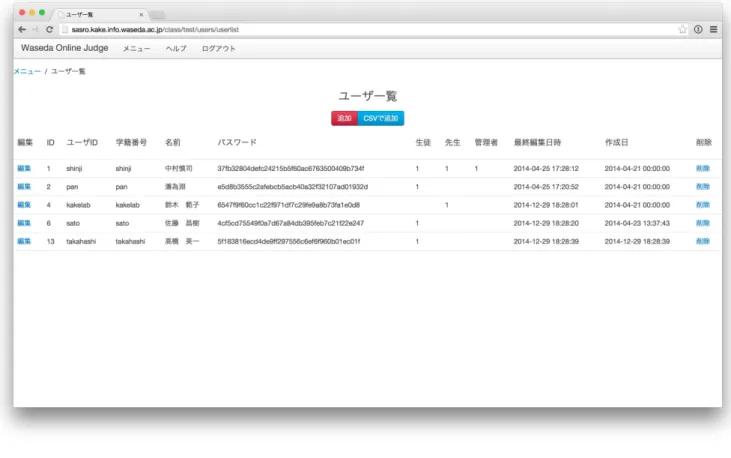Click 削除 link for user pan

click(x=703, y=187)
